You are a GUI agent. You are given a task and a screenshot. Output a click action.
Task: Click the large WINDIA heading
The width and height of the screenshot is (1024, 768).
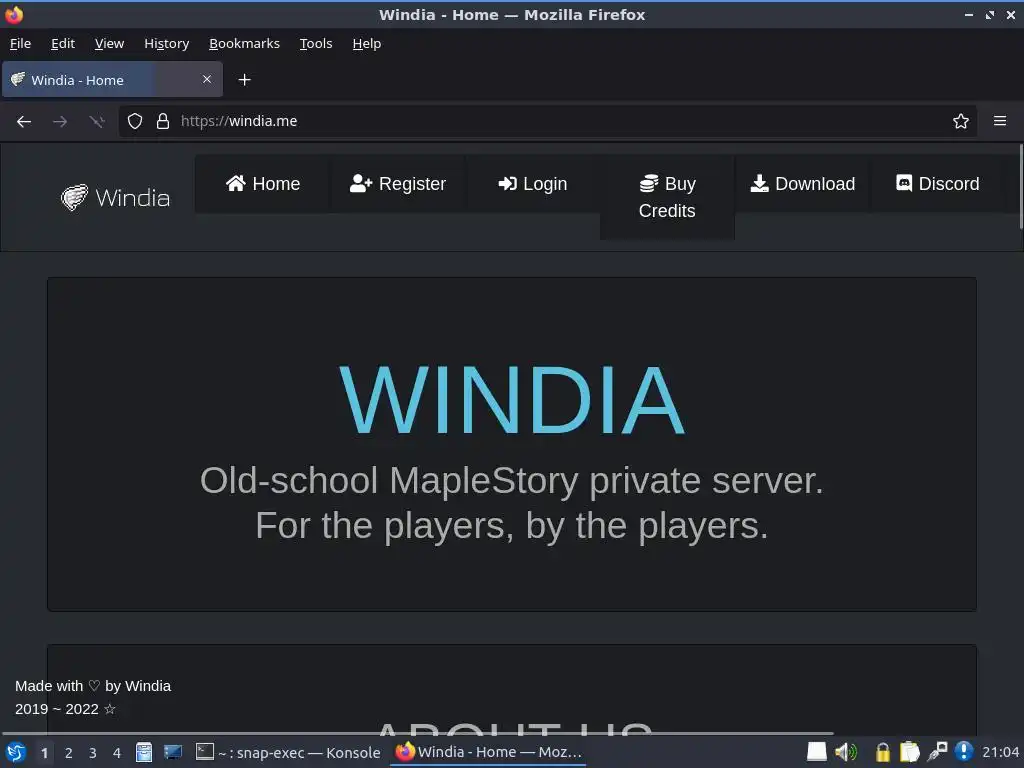pos(511,400)
